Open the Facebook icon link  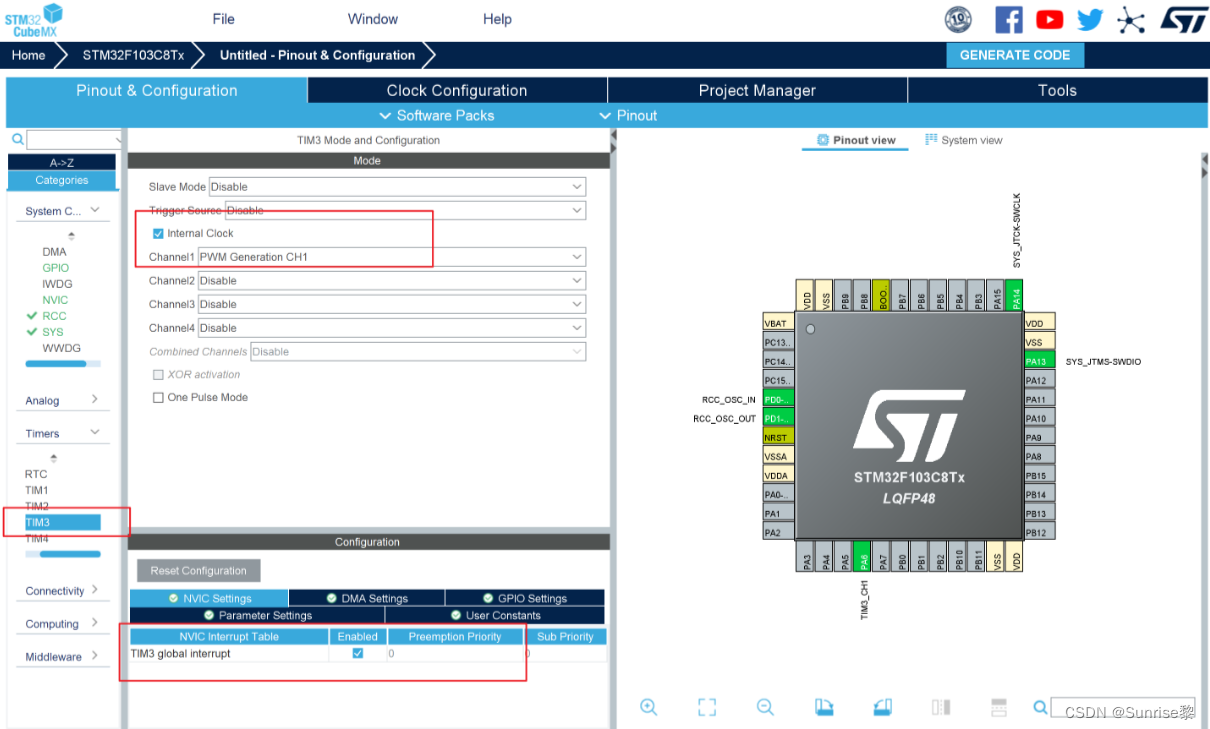click(x=1008, y=19)
